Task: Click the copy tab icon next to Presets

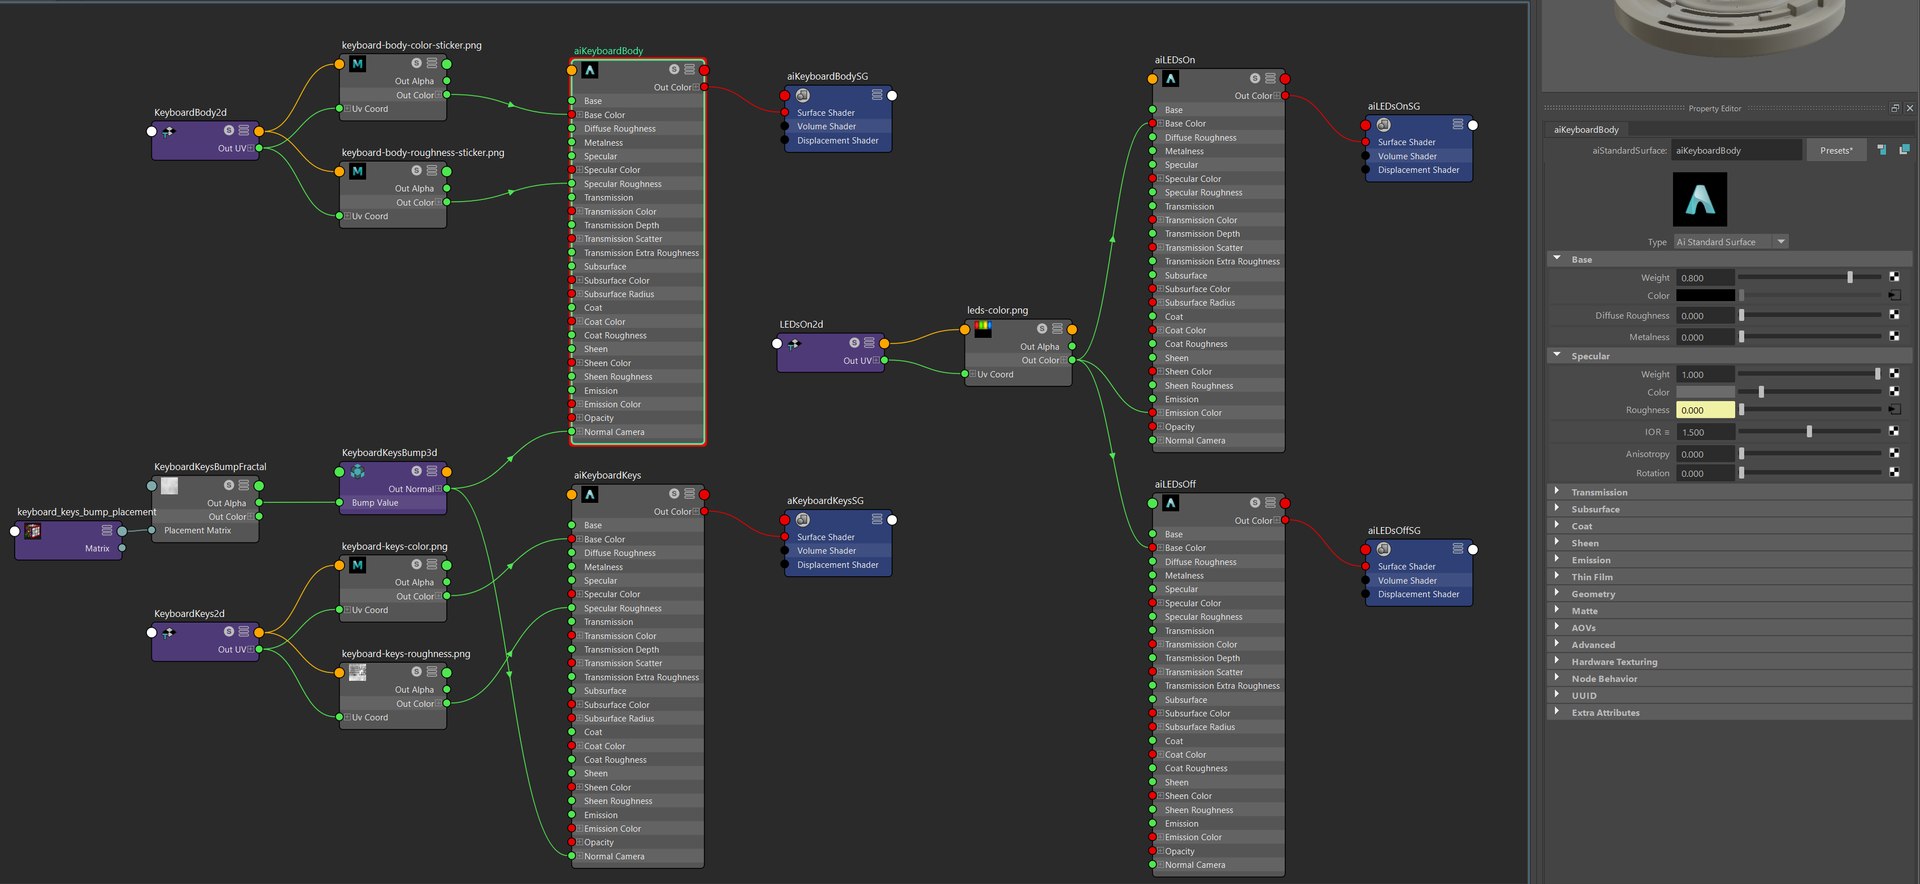Action: tap(1904, 150)
